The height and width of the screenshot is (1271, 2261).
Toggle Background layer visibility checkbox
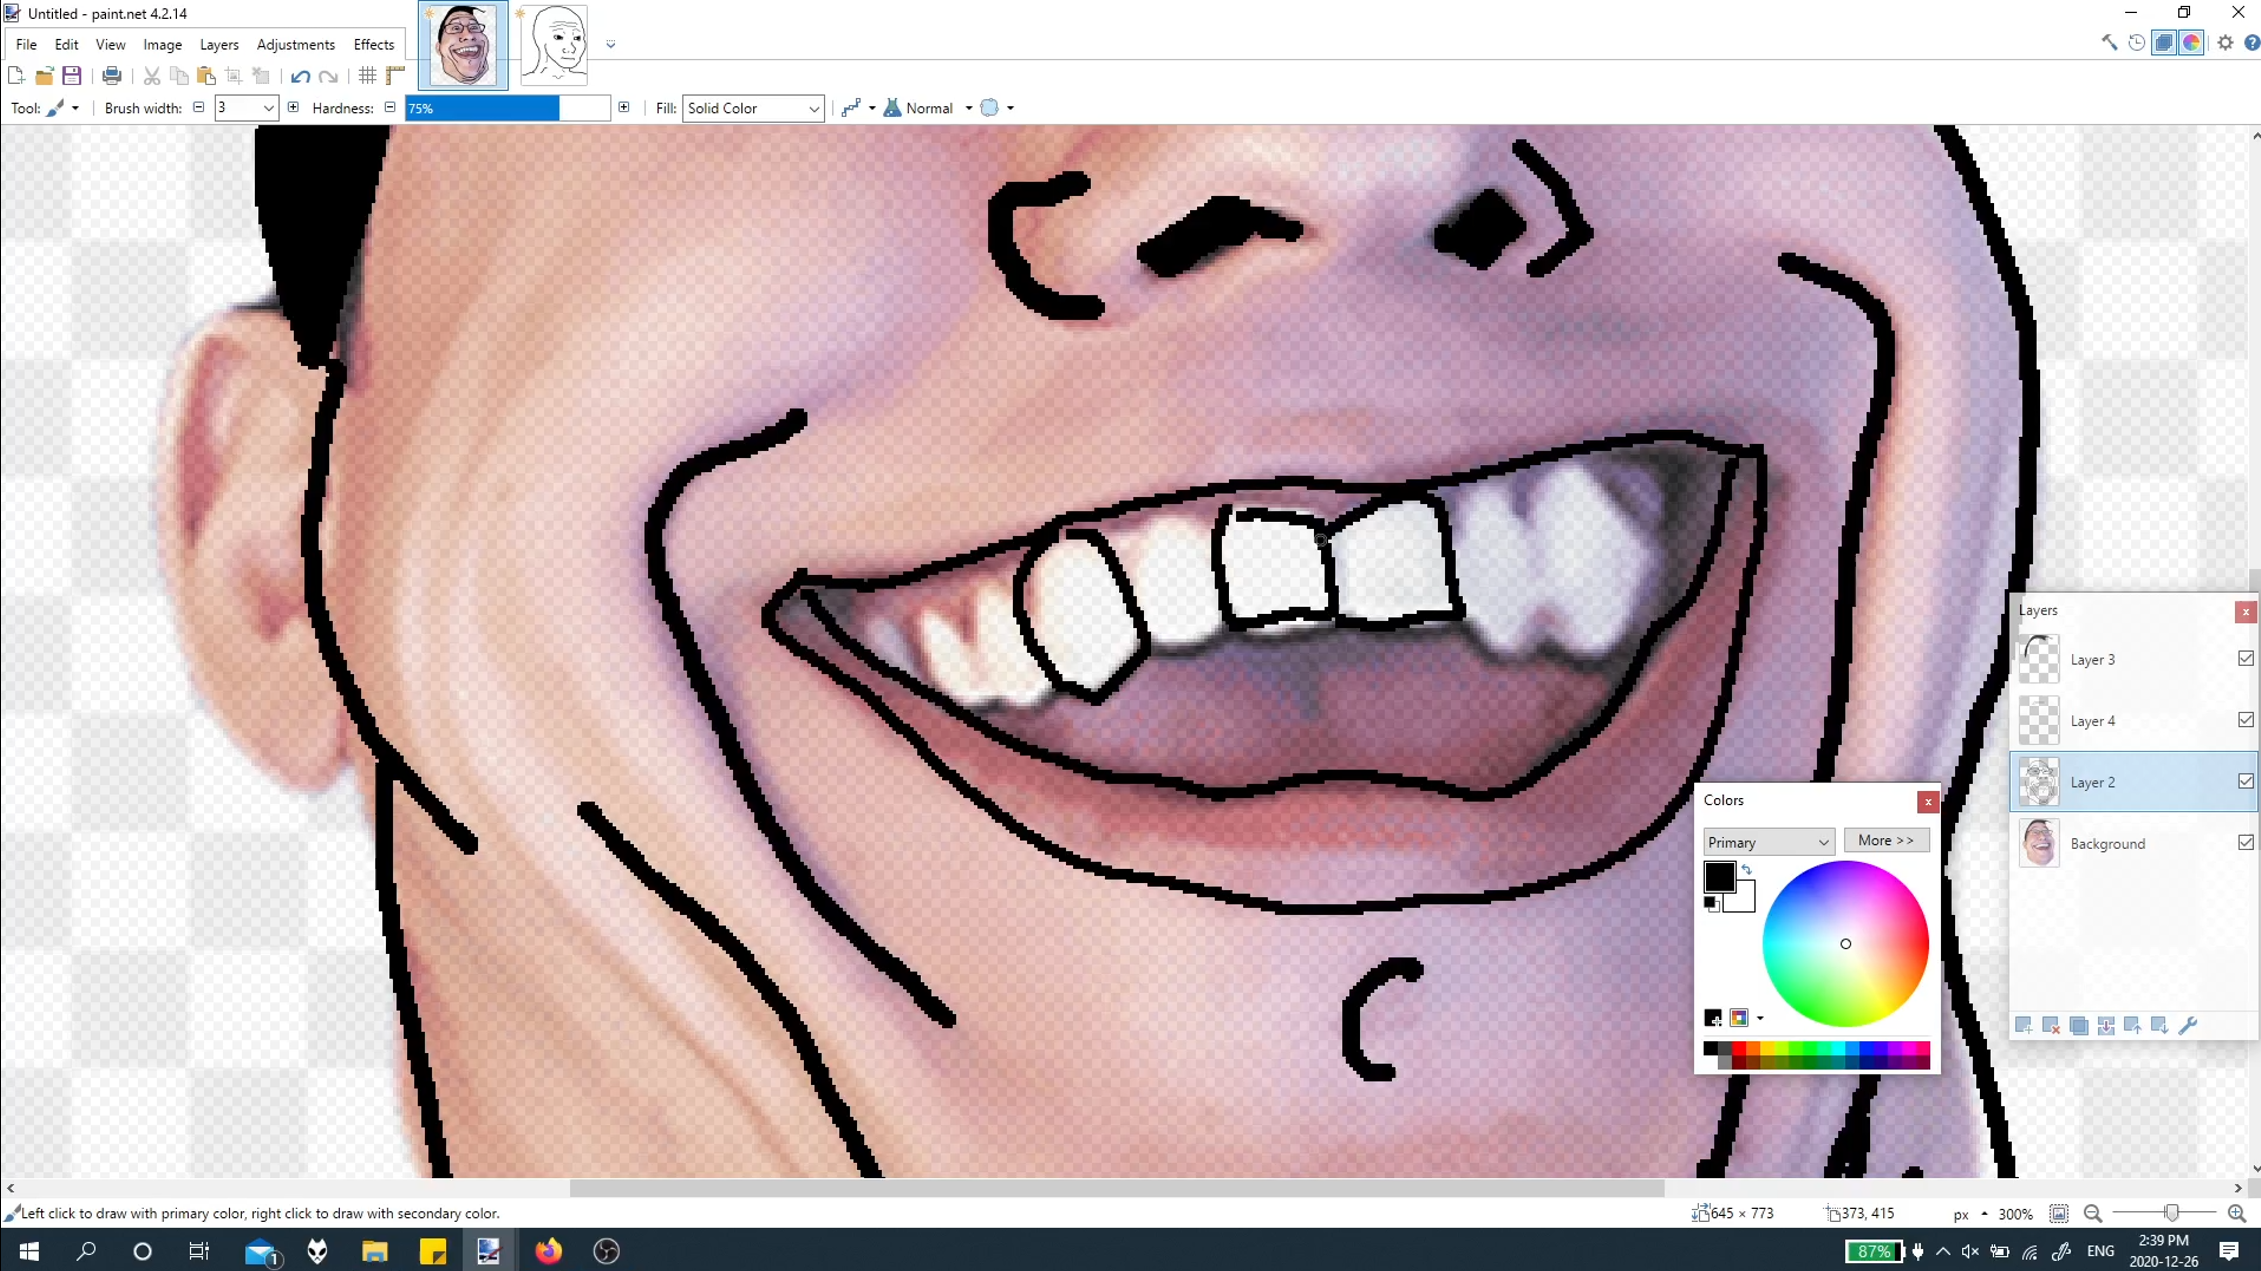coord(2245,843)
